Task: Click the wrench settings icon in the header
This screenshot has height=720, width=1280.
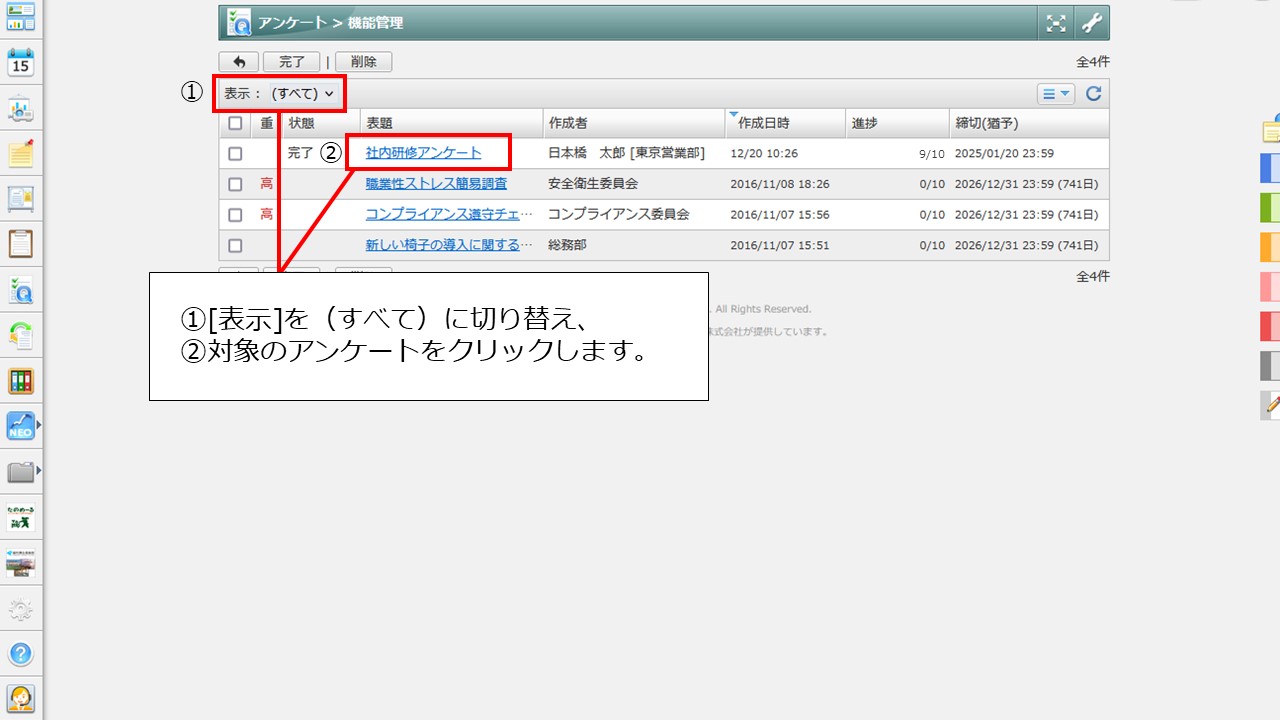Action: tap(1092, 23)
